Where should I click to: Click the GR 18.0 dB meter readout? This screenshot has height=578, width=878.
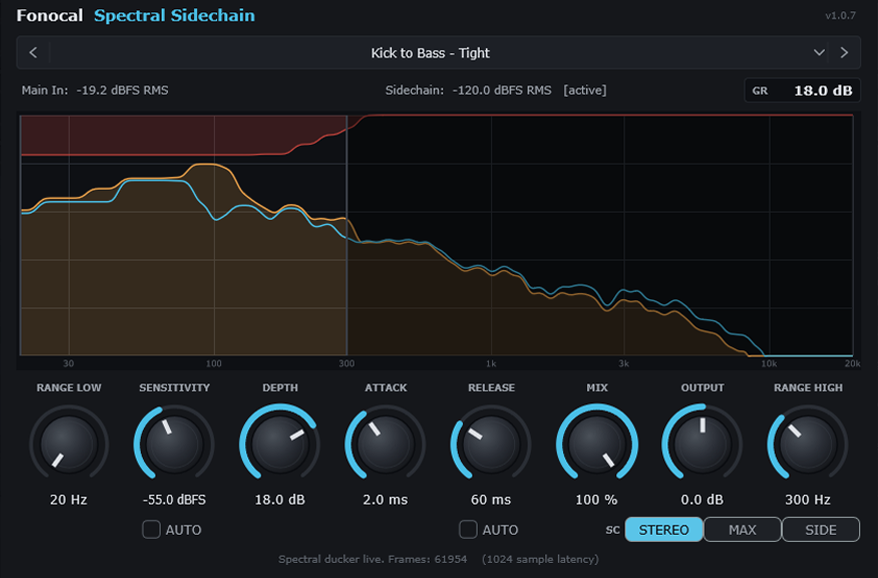pos(802,90)
